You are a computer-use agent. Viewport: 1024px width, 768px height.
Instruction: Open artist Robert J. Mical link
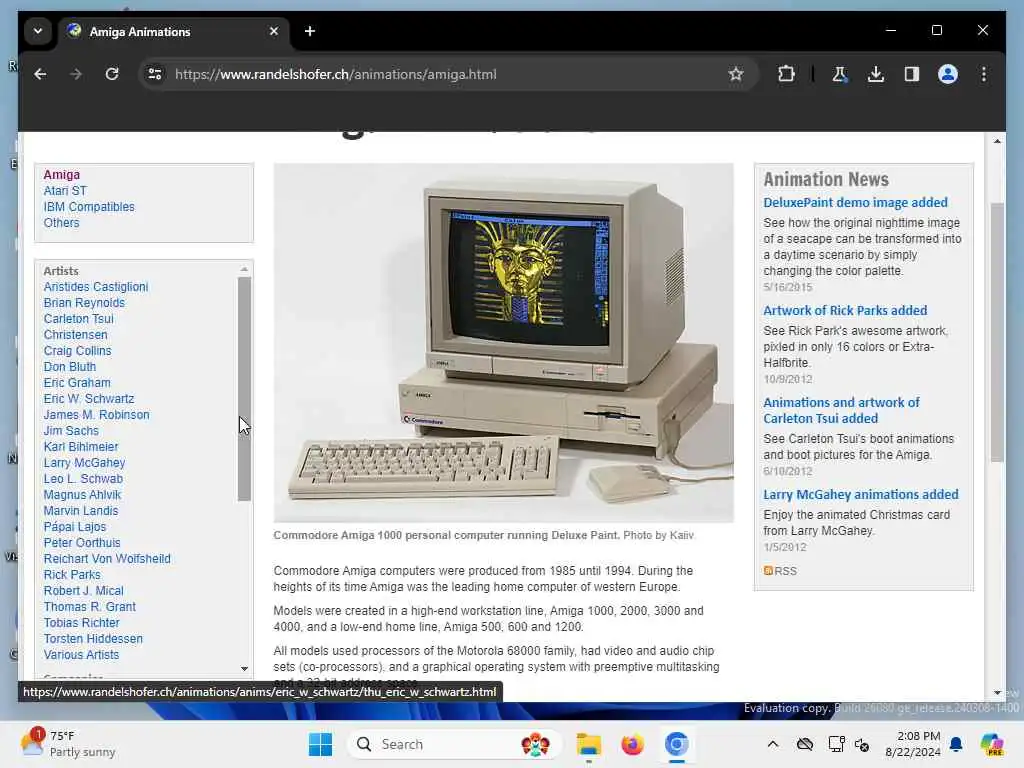click(x=83, y=591)
